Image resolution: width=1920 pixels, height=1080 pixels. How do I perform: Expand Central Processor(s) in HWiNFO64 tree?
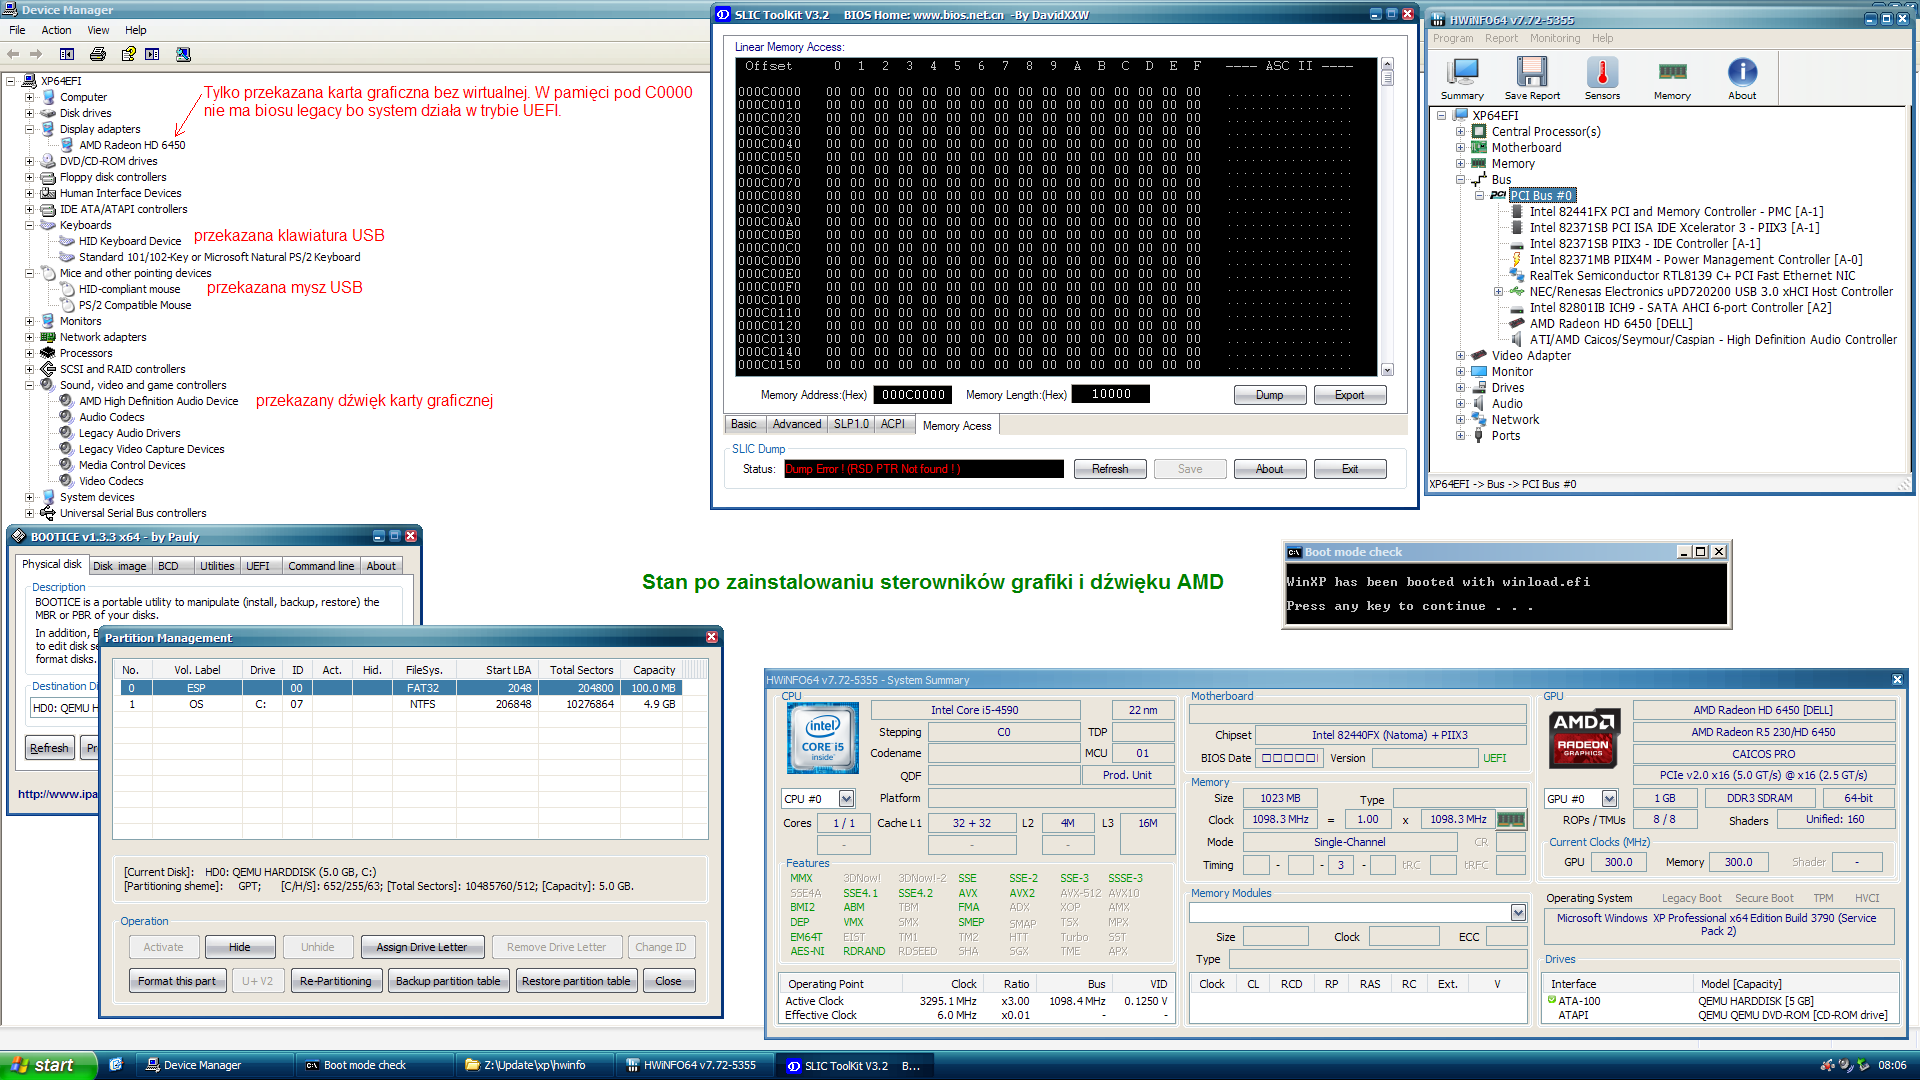pos(1460,131)
